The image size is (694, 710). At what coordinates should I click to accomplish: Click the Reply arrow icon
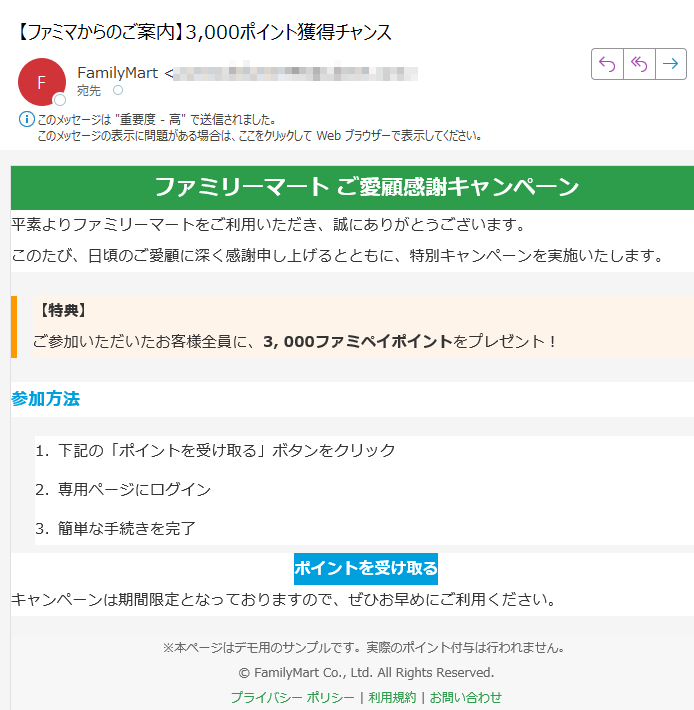(x=607, y=64)
